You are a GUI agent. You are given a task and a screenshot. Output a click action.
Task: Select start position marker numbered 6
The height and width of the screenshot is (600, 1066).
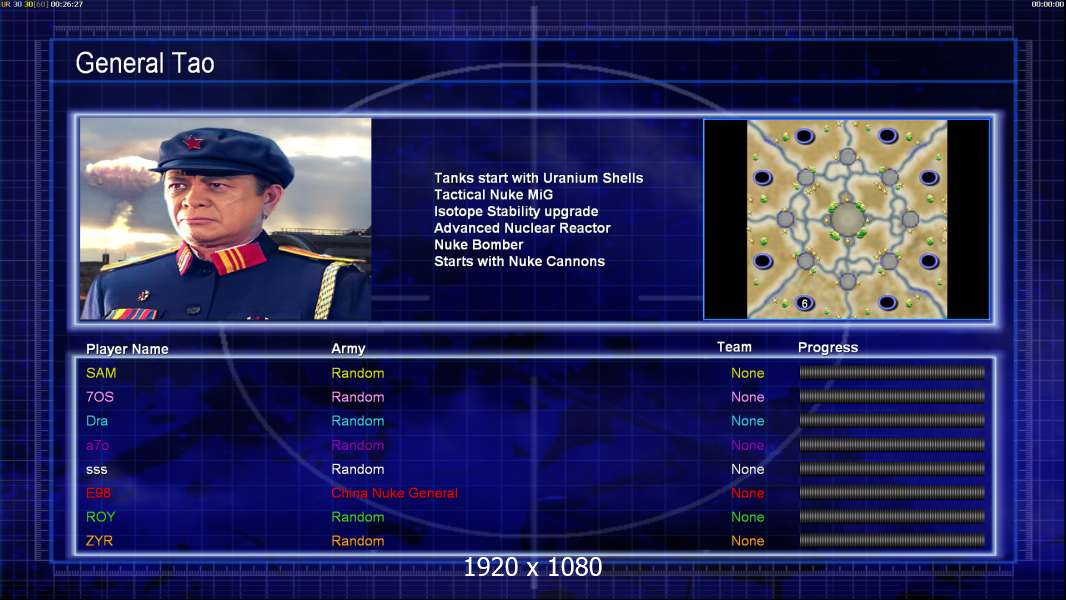(x=804, y=303)
